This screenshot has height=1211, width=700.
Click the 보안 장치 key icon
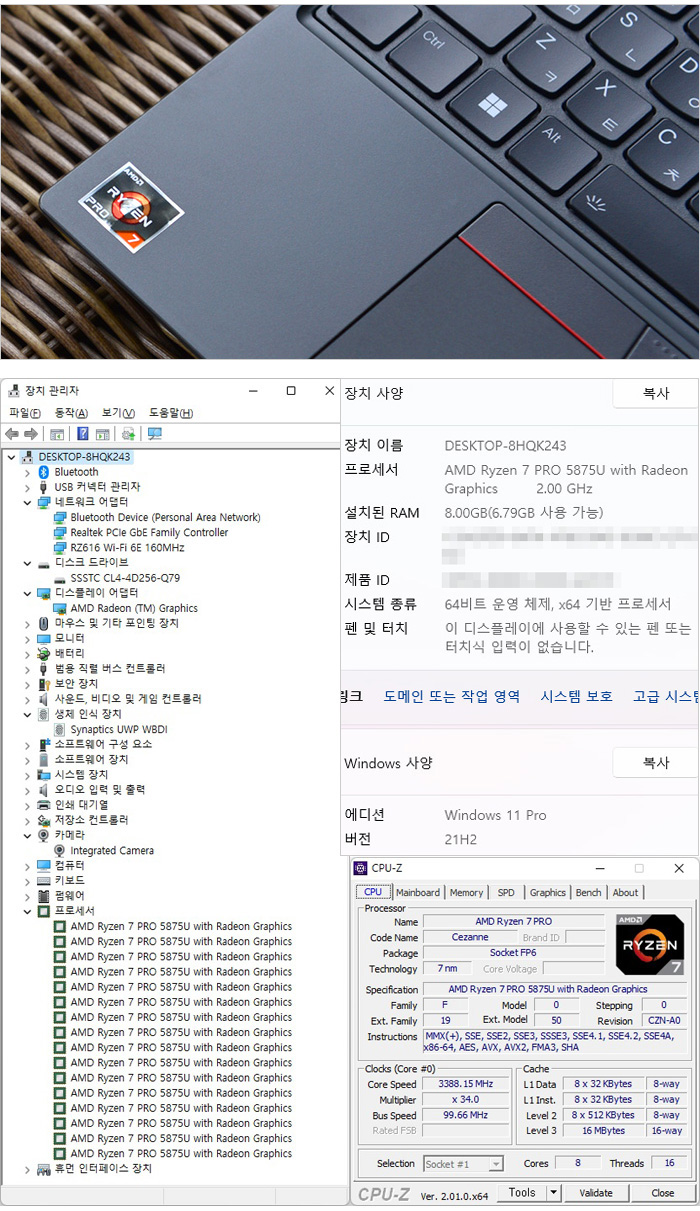click(x=44, y=684)
